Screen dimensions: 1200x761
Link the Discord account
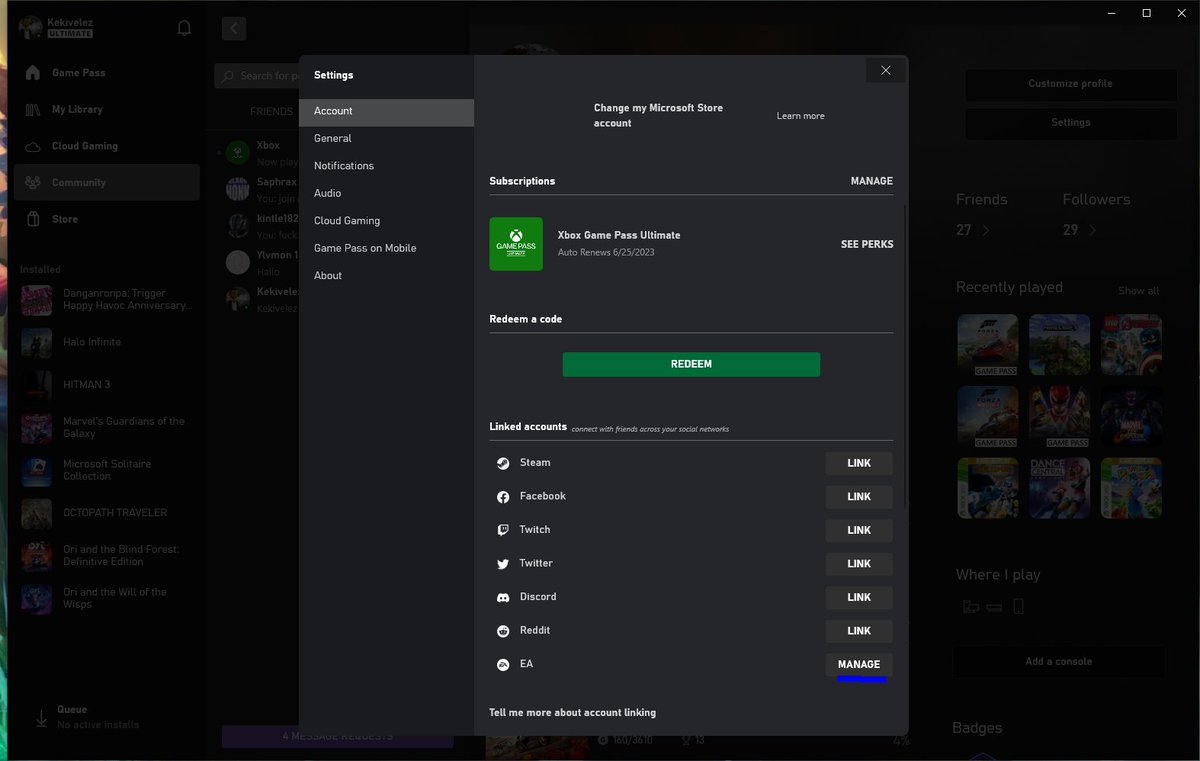pyautogui.click(x=859, y=597)
